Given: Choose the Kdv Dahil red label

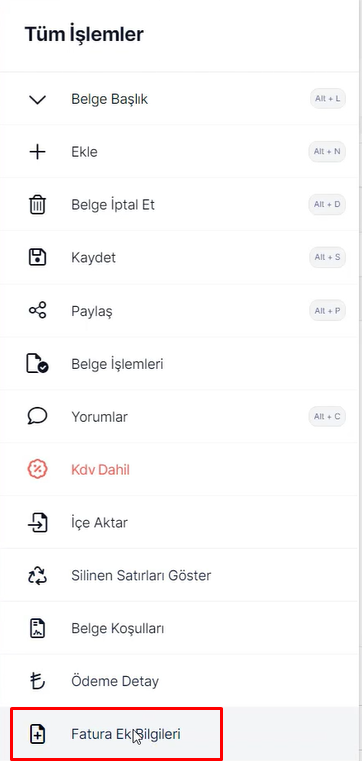Looking at the screenshot, I should [100, 470].
